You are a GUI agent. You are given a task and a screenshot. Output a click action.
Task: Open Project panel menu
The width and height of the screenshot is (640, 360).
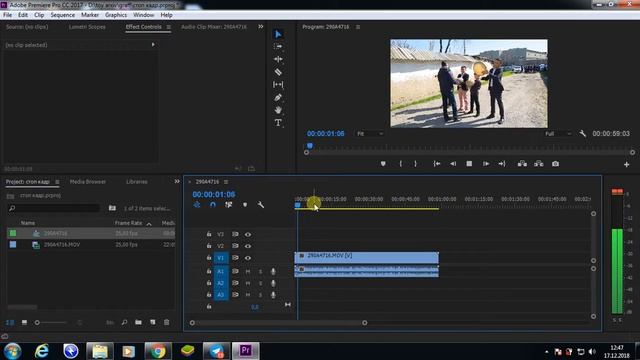[x=57, y=182]
